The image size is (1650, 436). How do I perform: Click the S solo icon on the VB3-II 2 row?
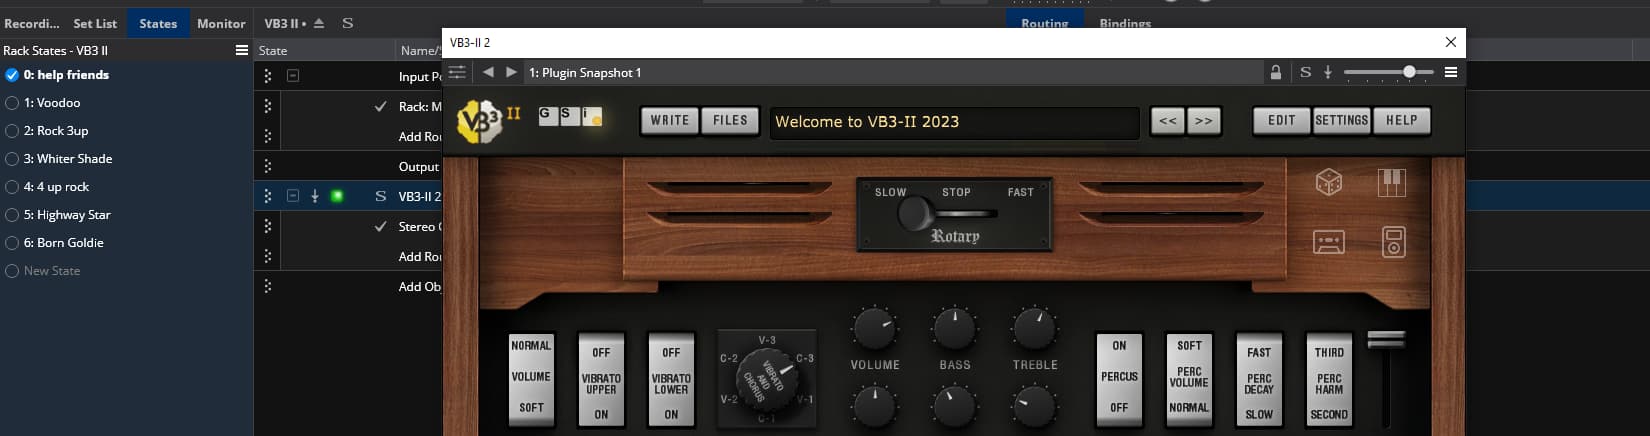point(380,196)
